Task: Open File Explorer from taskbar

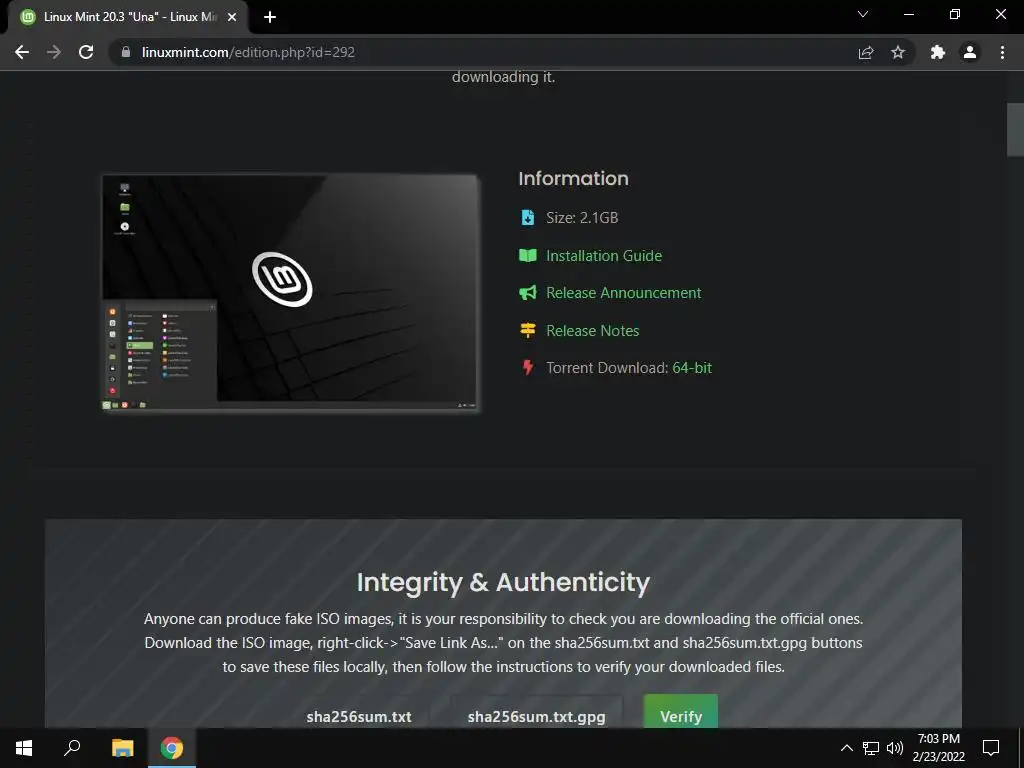Action: [x=122, y=748]
